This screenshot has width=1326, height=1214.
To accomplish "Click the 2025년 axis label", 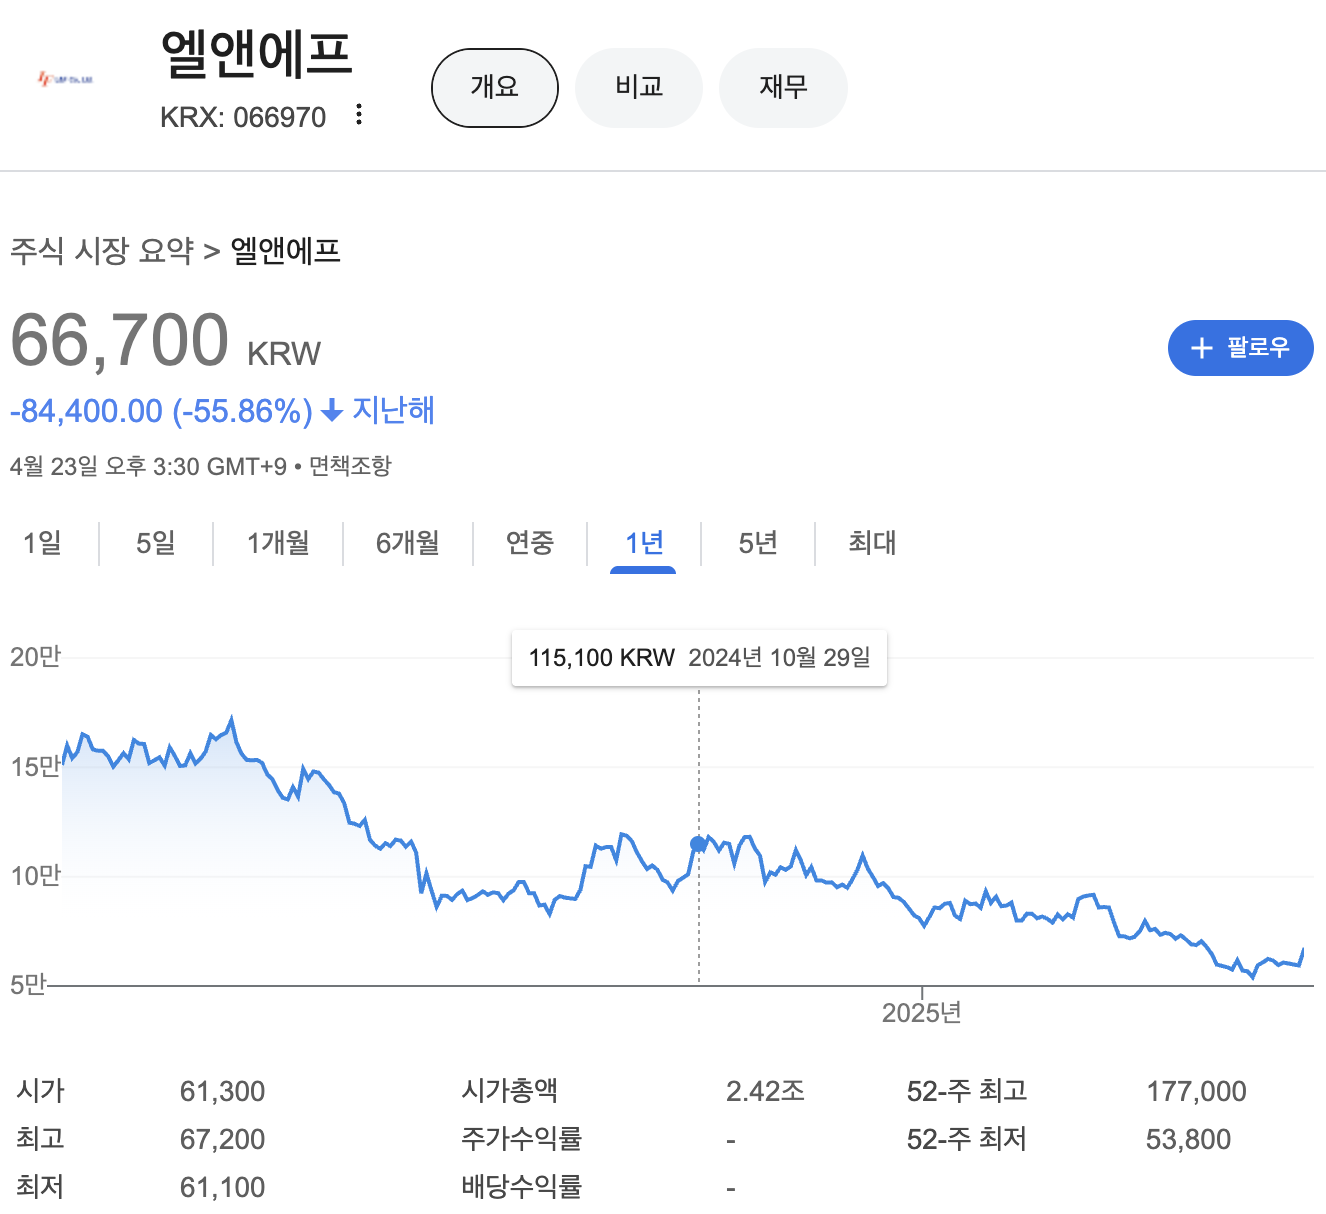I will coord(921,1013).
